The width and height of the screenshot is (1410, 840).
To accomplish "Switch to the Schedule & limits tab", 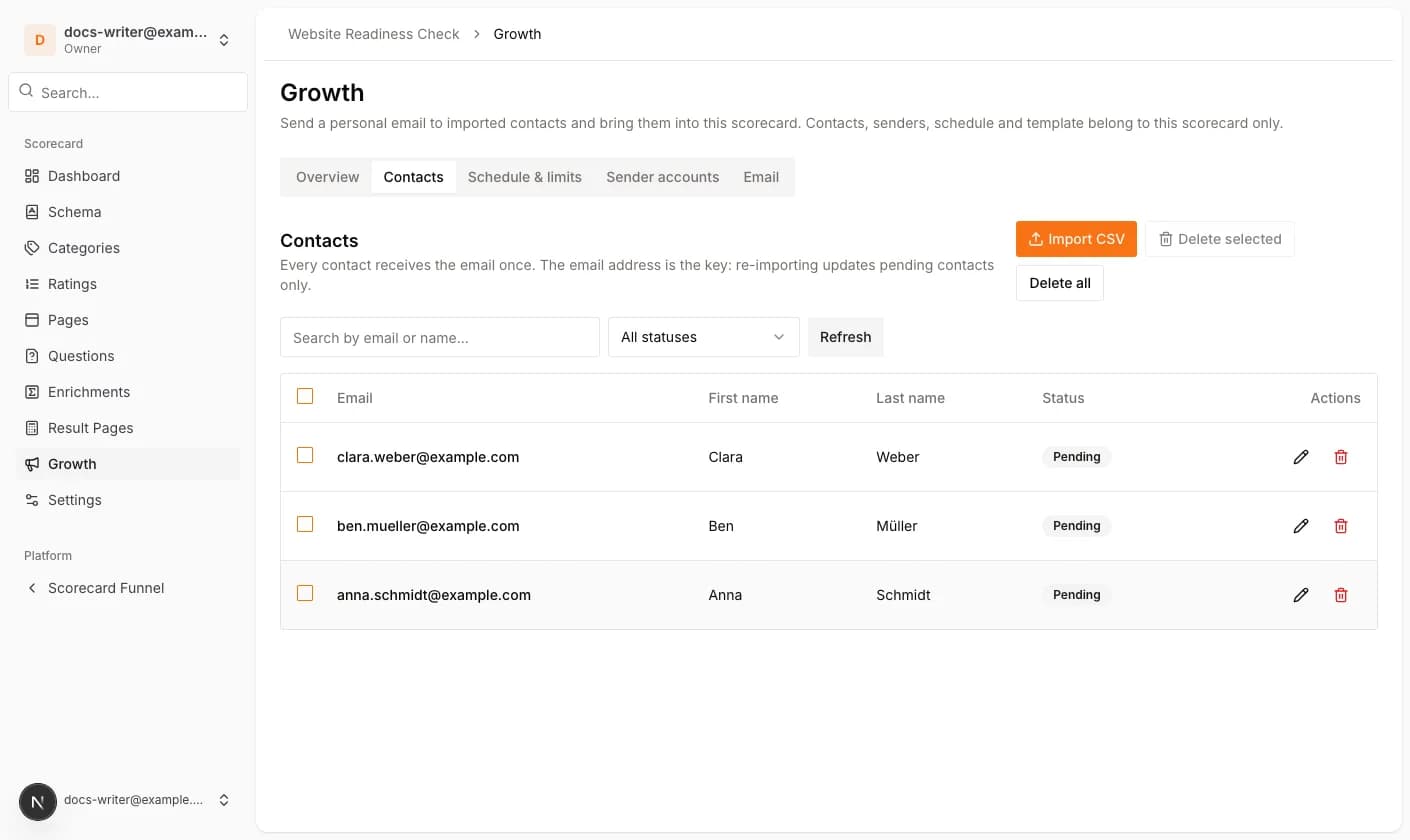I will (x=525, y=177).
